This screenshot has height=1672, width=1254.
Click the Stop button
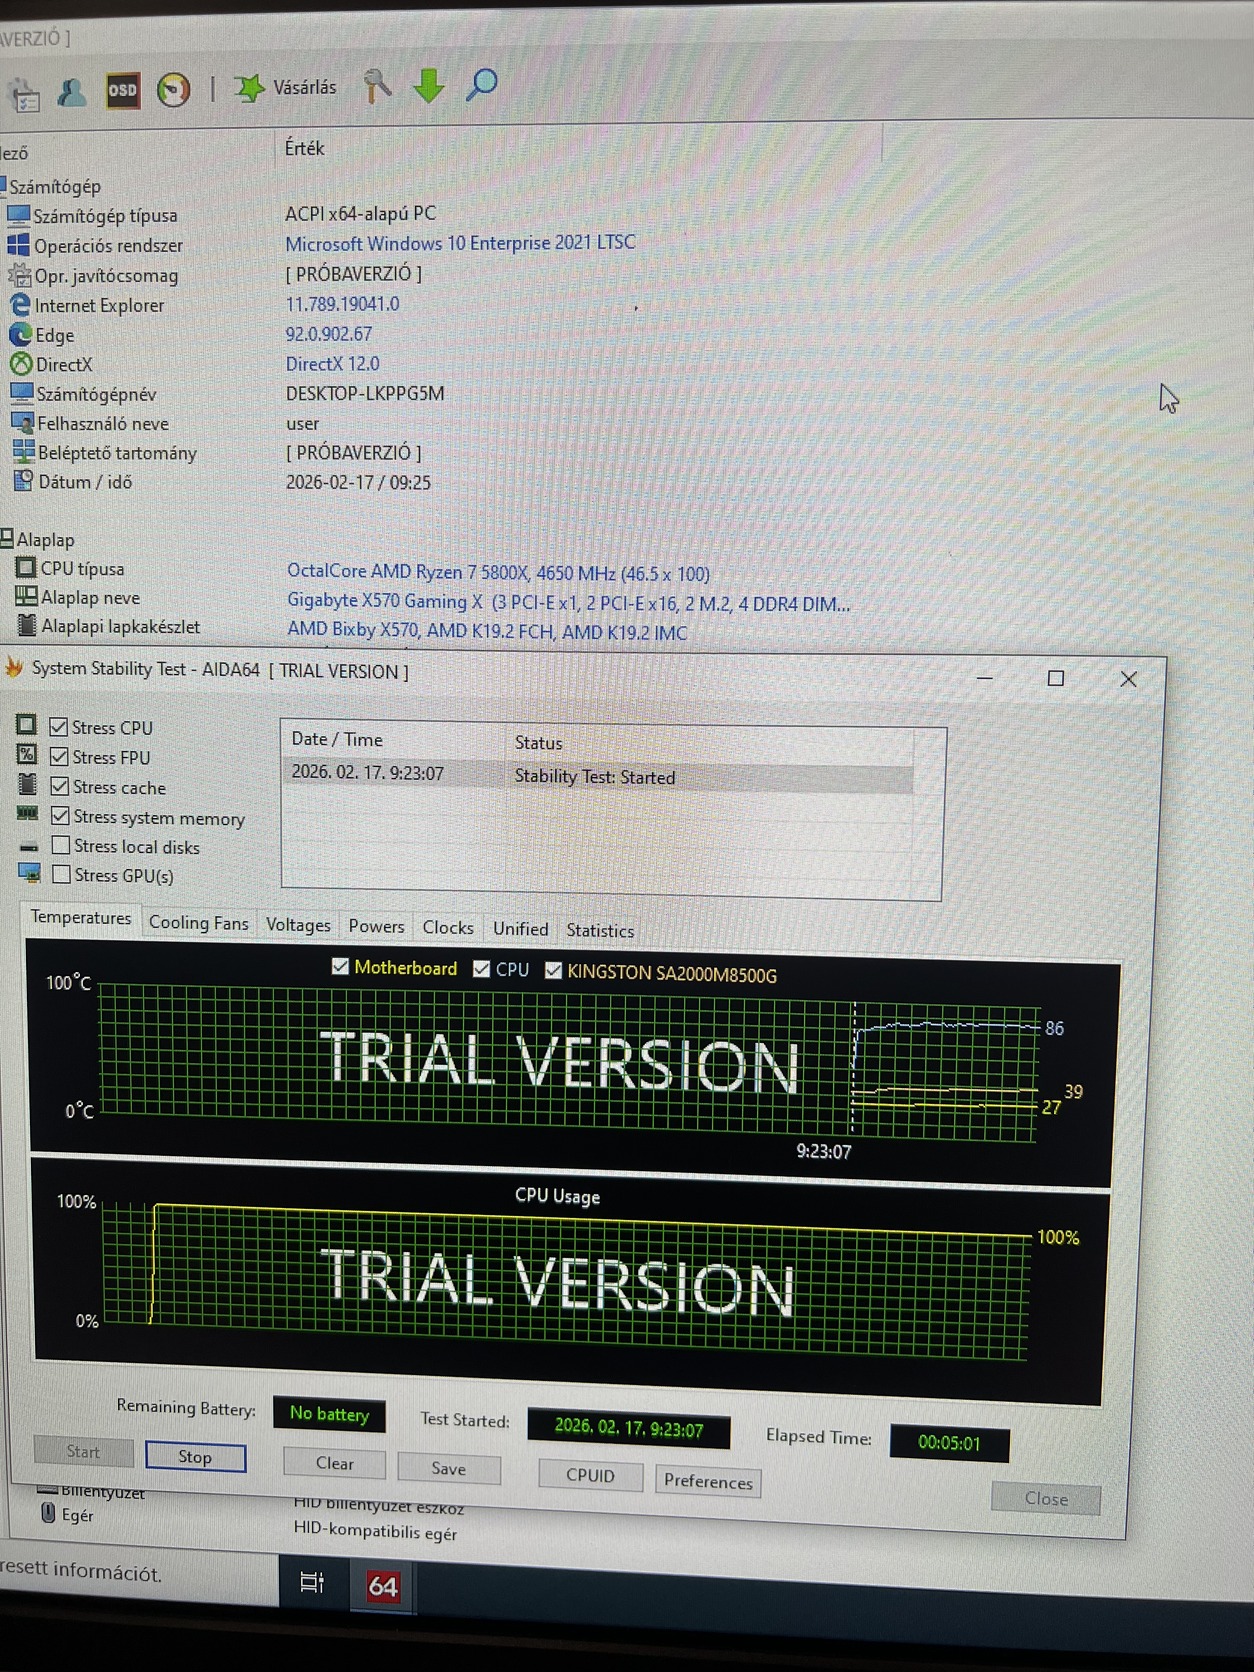click(x=195, y=1457)
